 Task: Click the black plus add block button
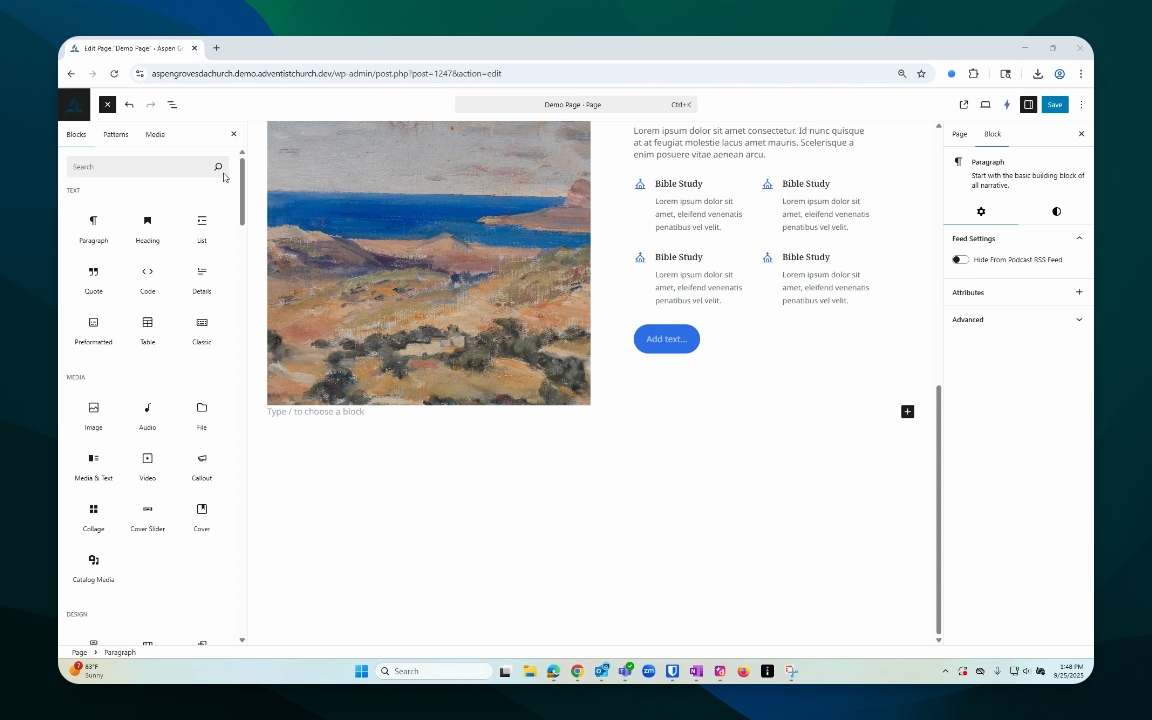pos(907,411)
